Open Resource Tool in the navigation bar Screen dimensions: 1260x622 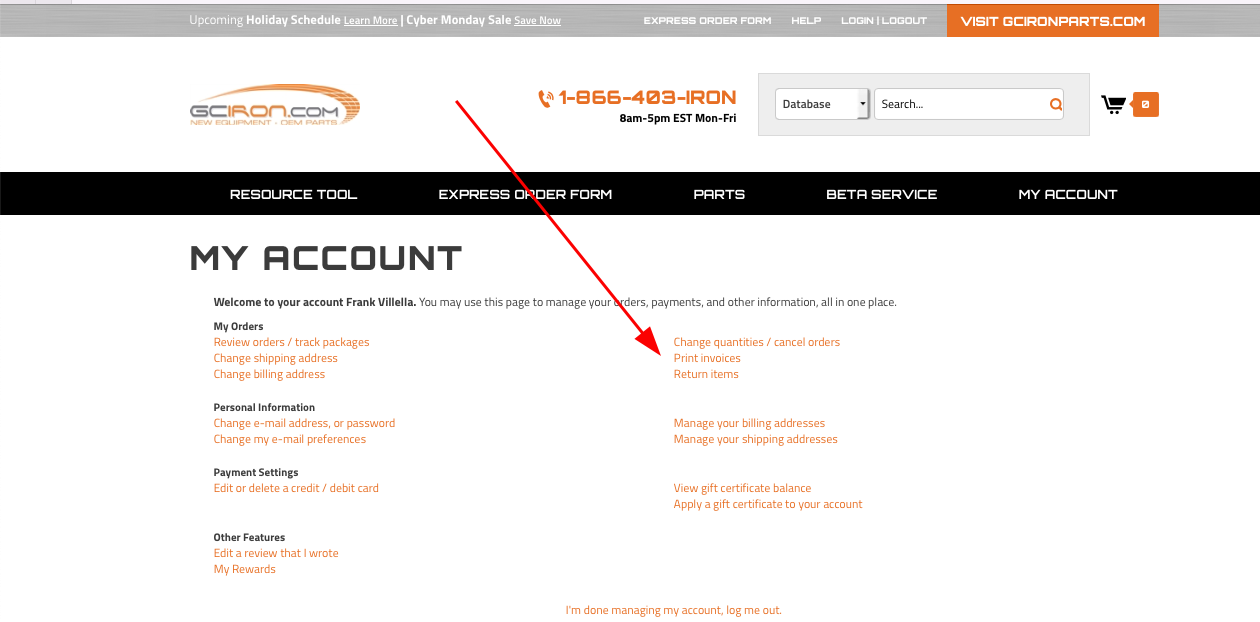coord(293,194)
